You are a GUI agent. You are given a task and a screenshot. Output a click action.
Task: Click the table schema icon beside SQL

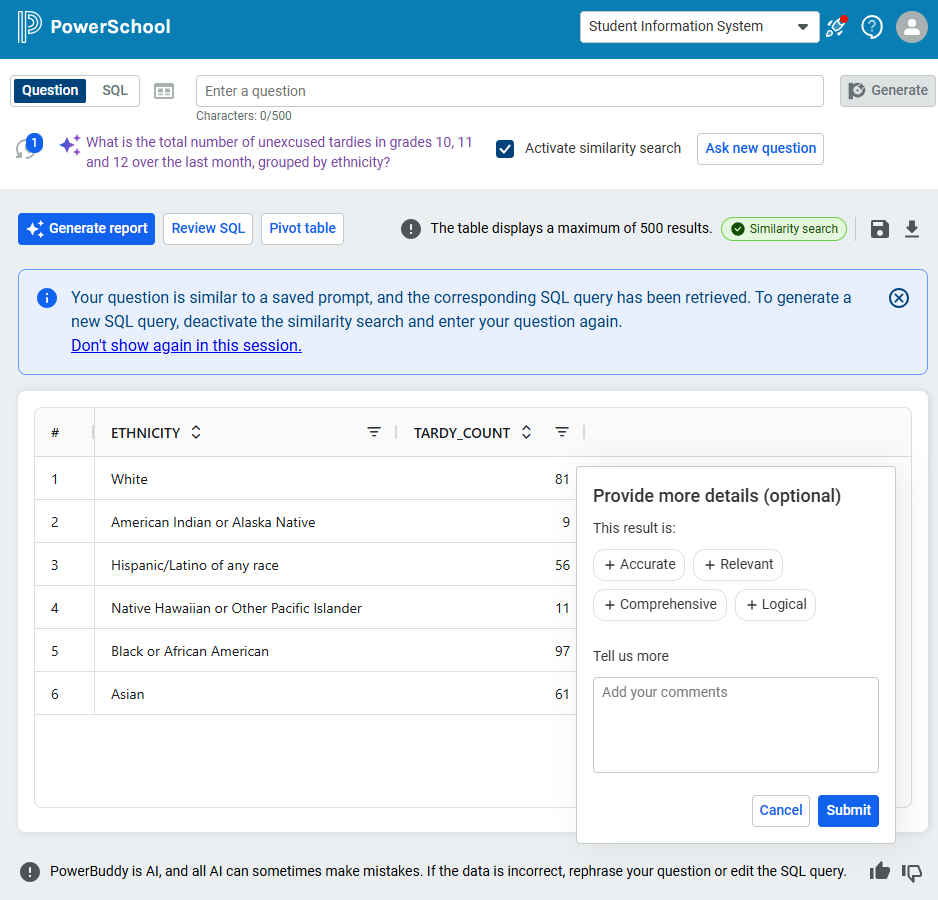(x=164, y=91)
